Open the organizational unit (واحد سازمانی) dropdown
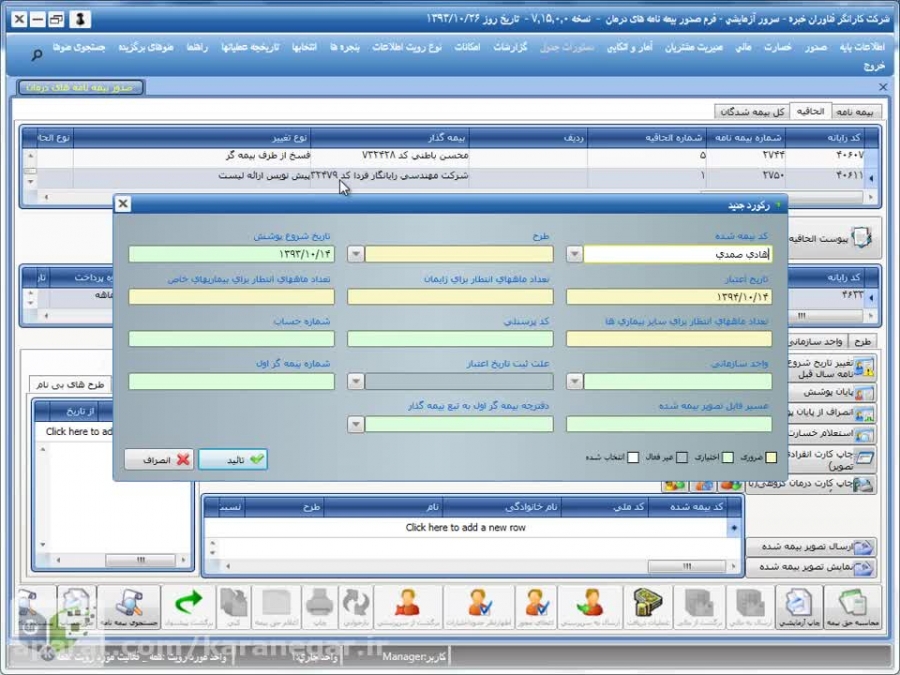Viewport: 900px width, 675px height. click(x=574, y=381)
